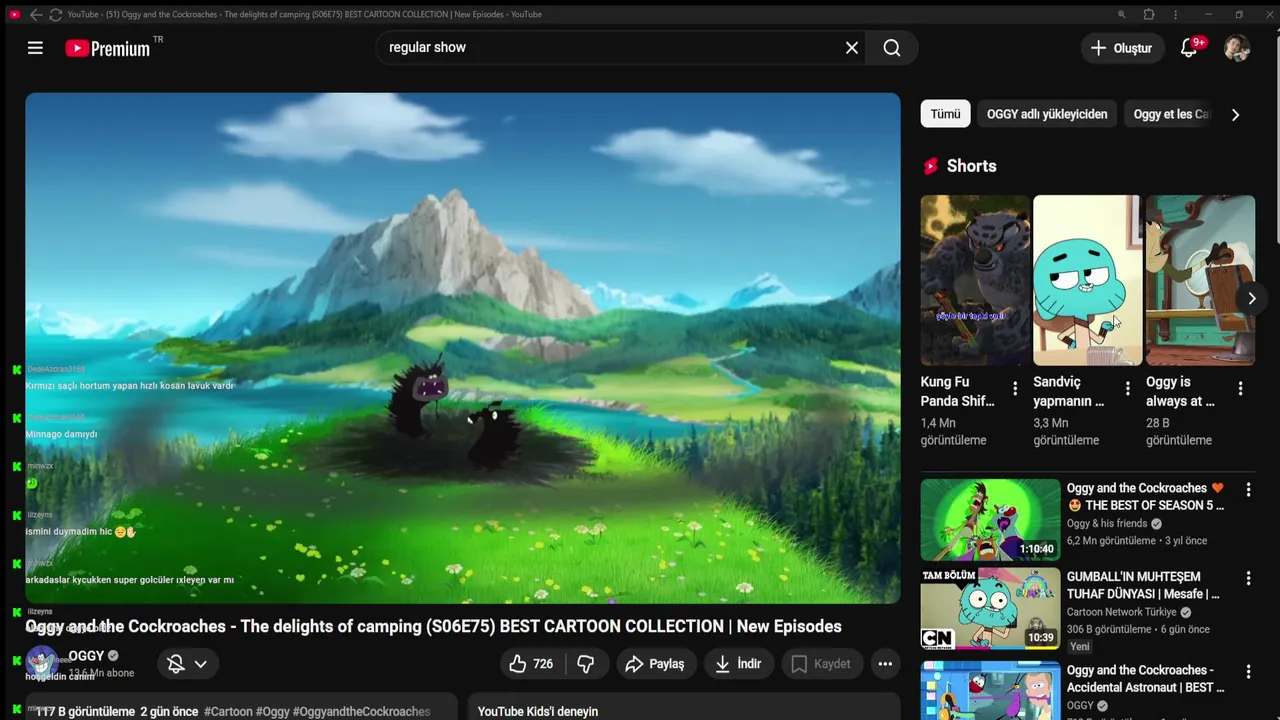The width and height of the screenshot is (1280, 720).
Task: Click the 6,2 Mn görüntüleme • 3 yıl önce text
Action: coord(1137,541)
